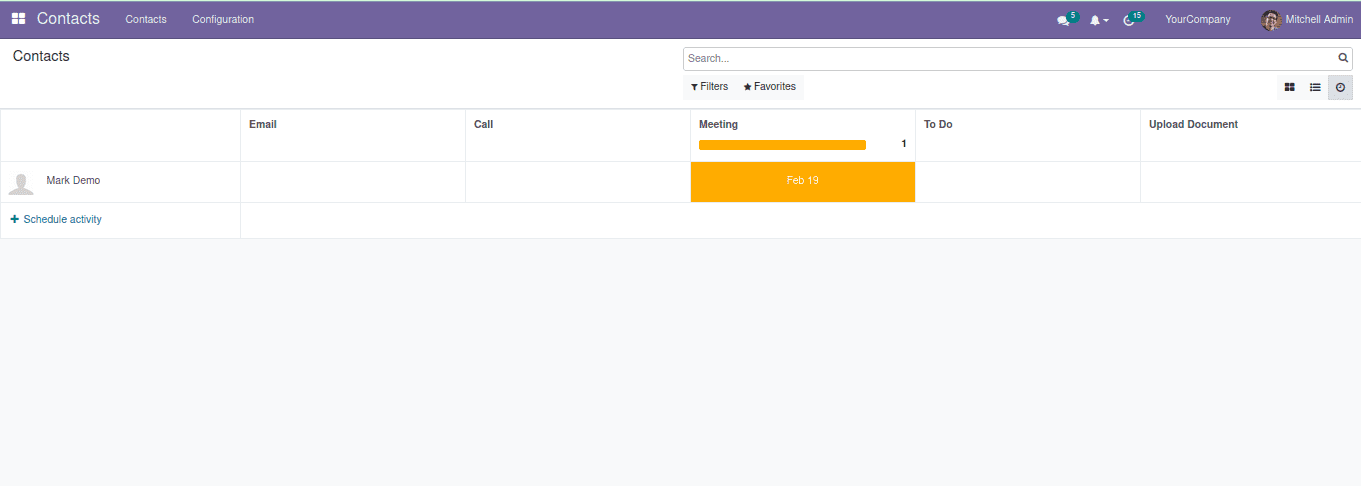Switch to List view
This screenshot has width=1361, height=486.
coord(1315,88)
